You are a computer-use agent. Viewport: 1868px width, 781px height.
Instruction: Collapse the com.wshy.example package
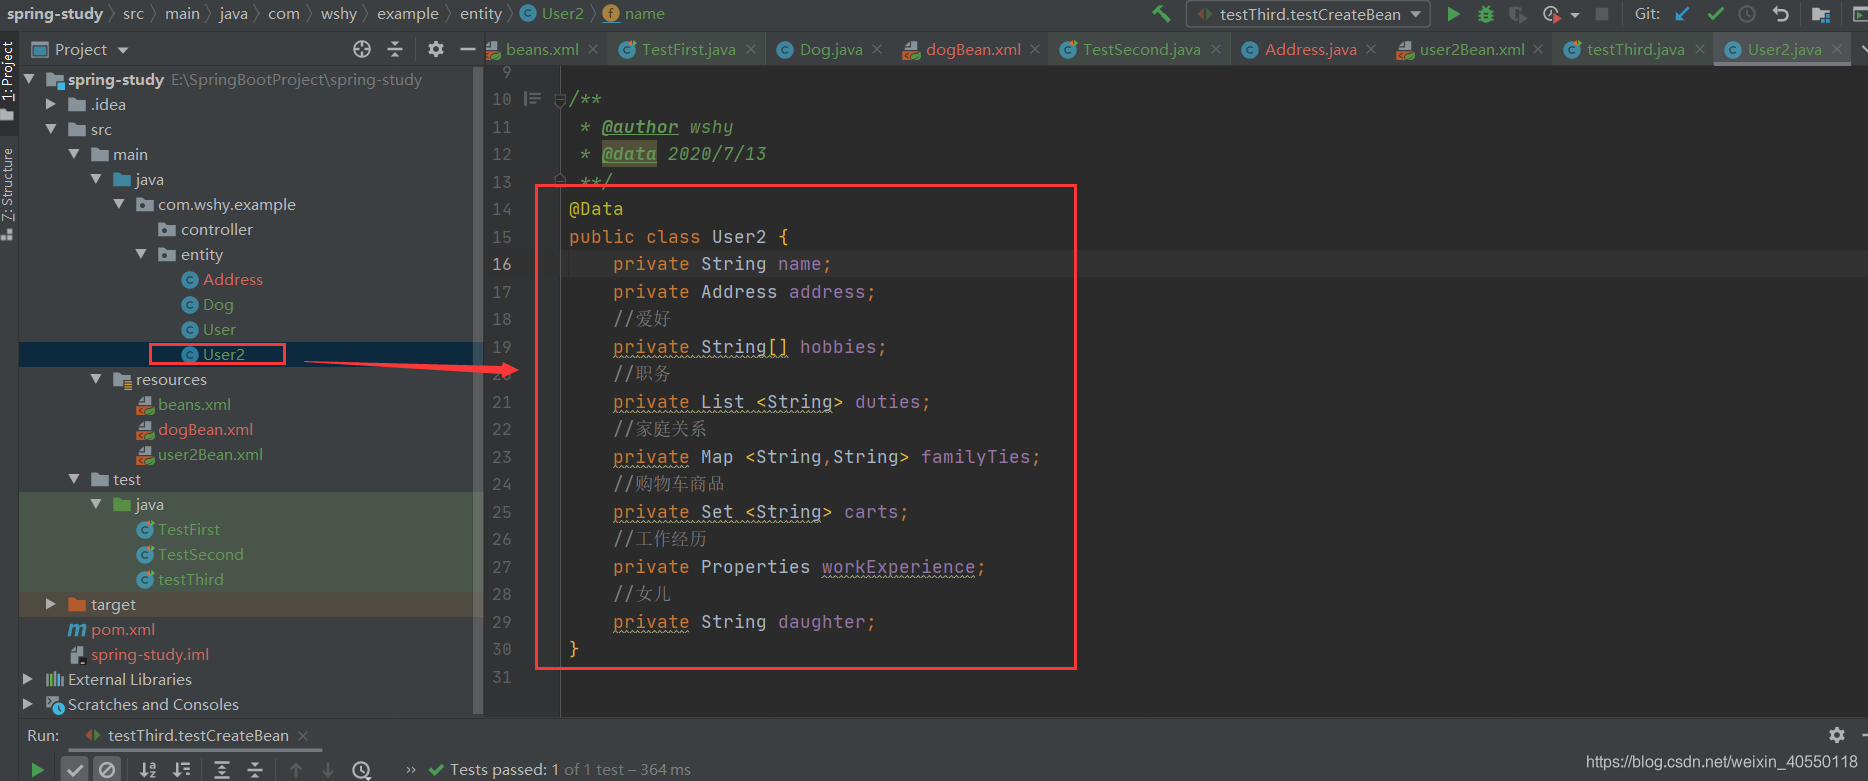tap(119, 204)
